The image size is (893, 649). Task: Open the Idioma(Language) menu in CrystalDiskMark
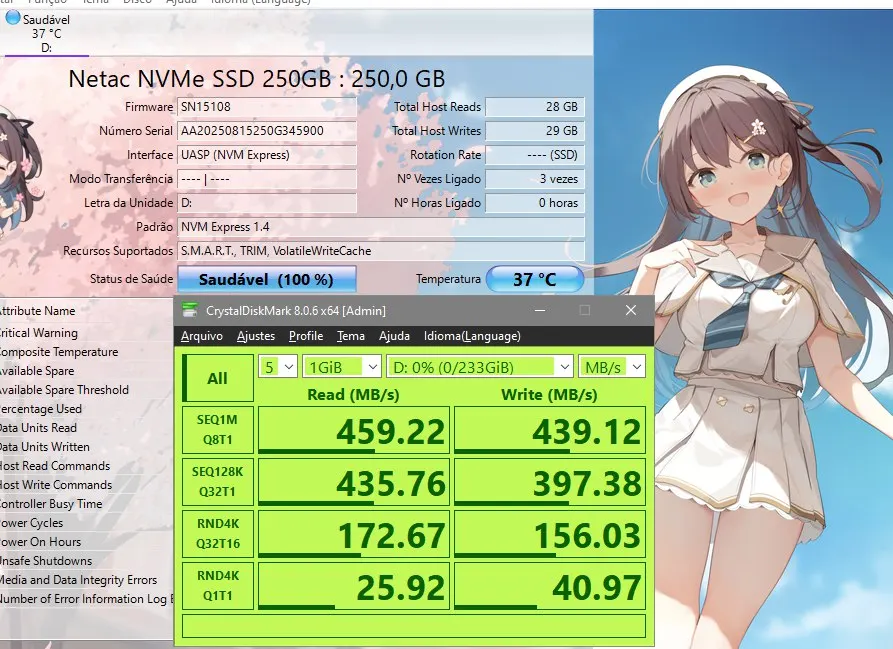coord(472,336)
